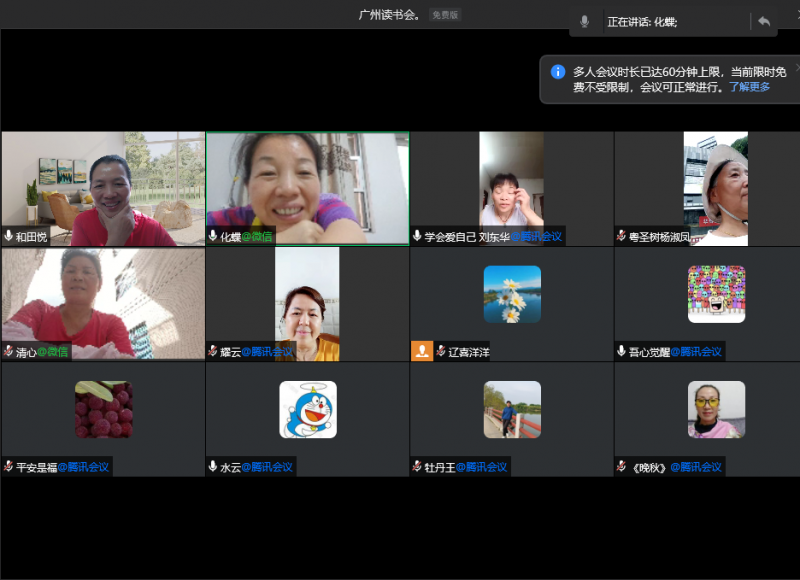Click the 免费版 badge next to meeting title

pos(444,15)
